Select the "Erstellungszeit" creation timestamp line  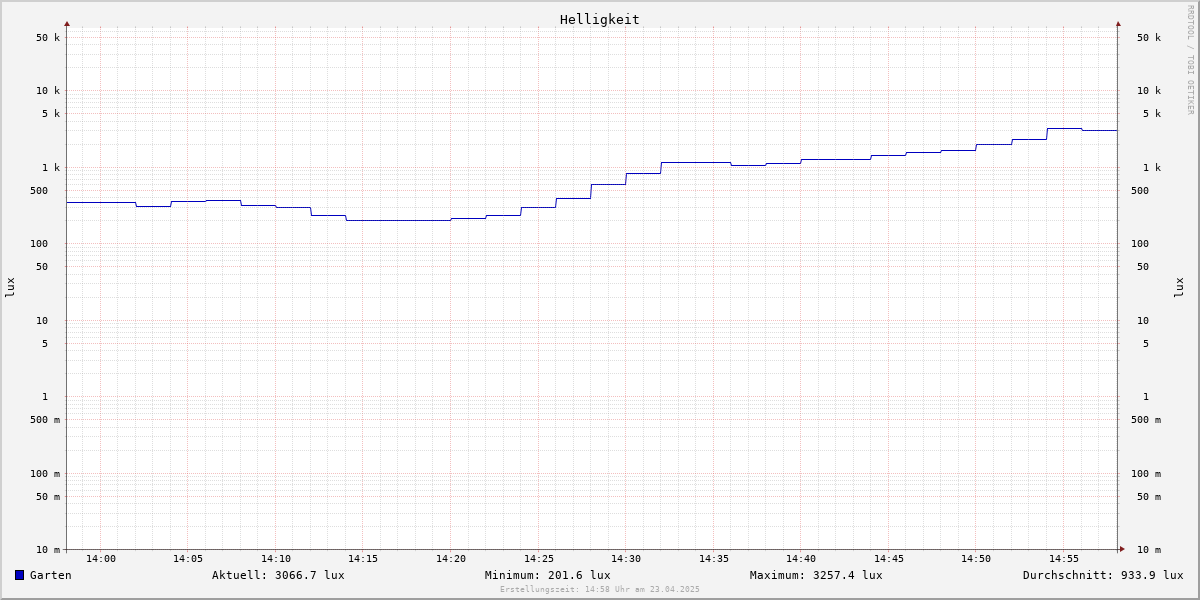click(x=600, y=589)
